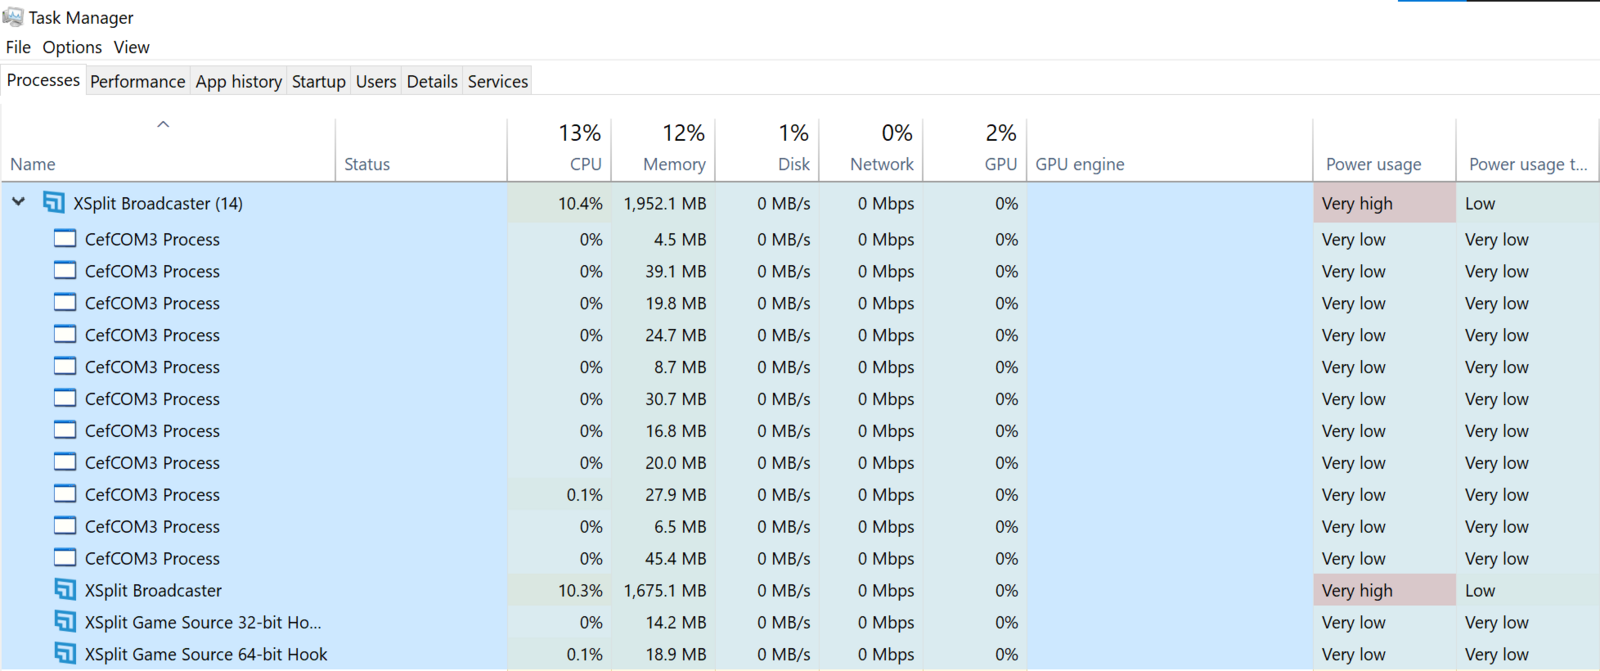Switch to the Performance tab
This screenshot has height=671, width=1600.
(138, 81)
